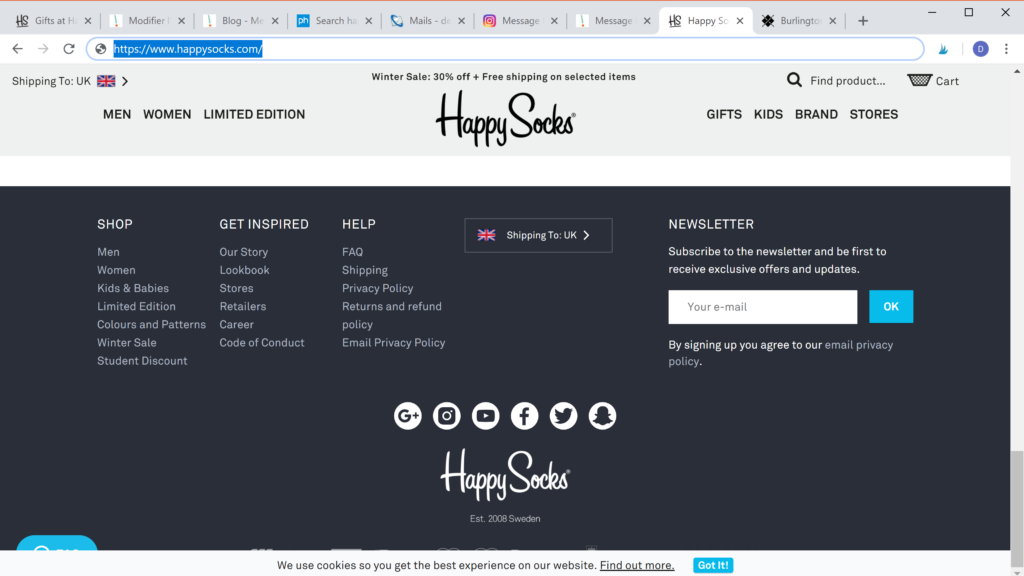Click the Find product search field
Screen dimensions: 1024x576
(848, 81)
